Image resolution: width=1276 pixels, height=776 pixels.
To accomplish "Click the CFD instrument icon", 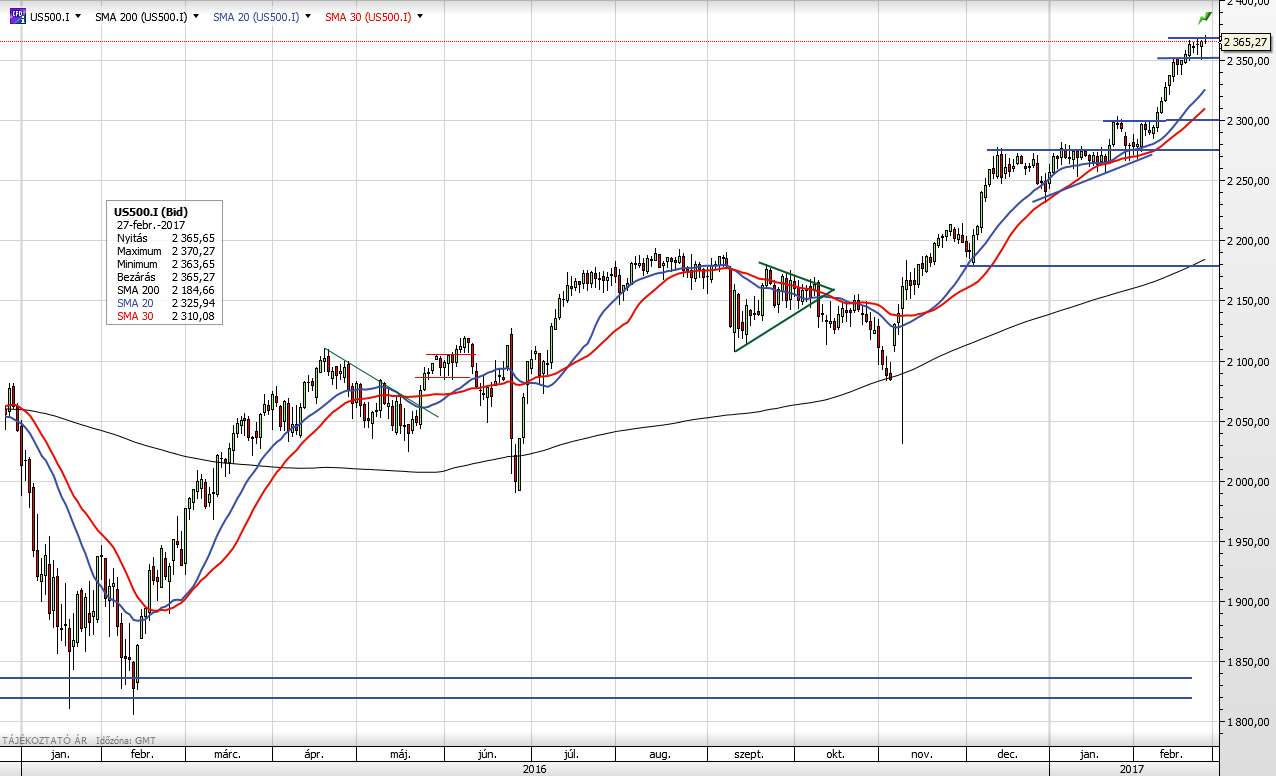I will point(17,17).
